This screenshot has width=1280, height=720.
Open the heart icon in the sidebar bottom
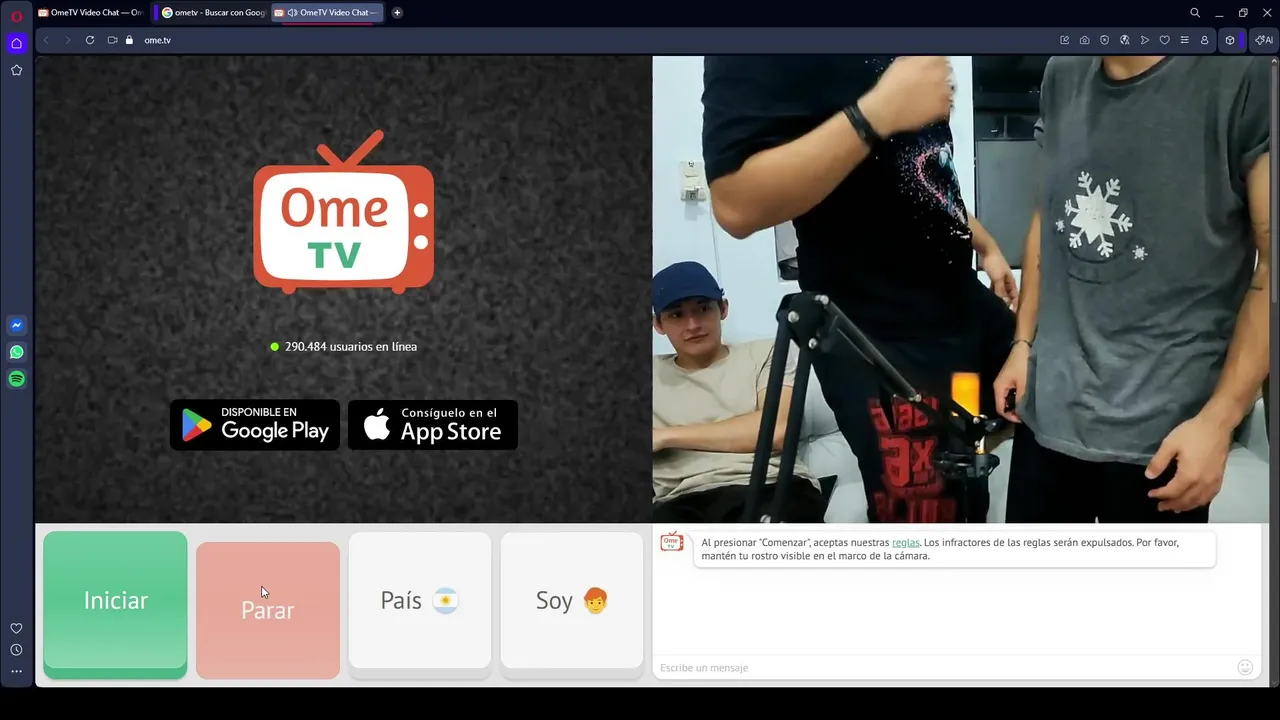[16, 628]
